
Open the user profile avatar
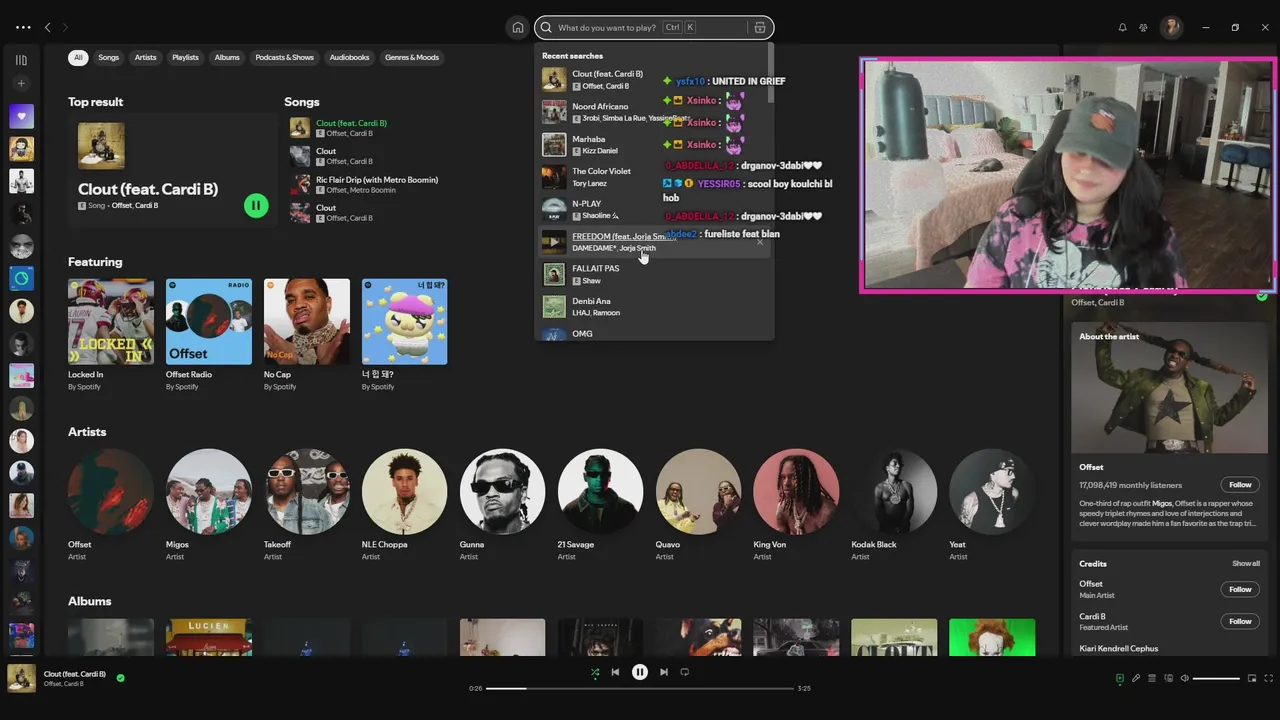pyautogui.click(x=1171, y=27)
